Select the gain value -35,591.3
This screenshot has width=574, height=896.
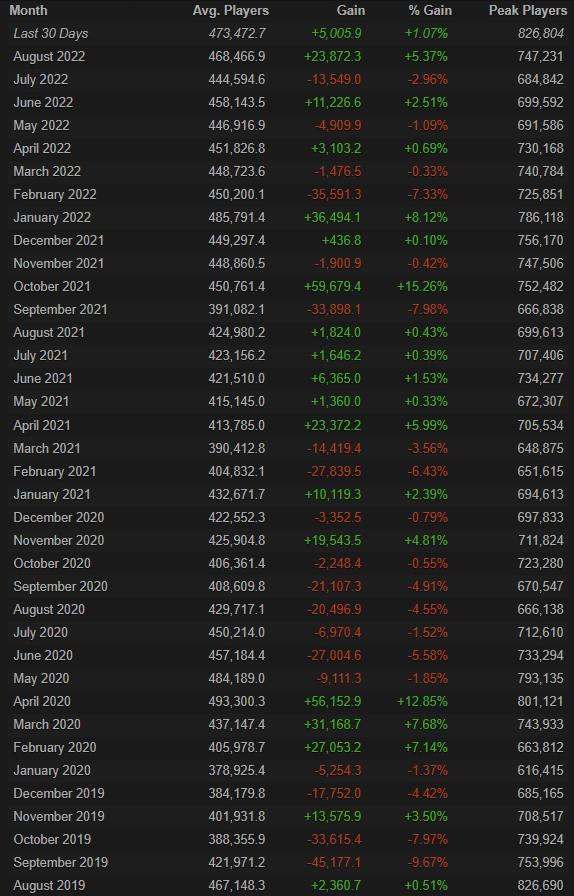[334, 194]
